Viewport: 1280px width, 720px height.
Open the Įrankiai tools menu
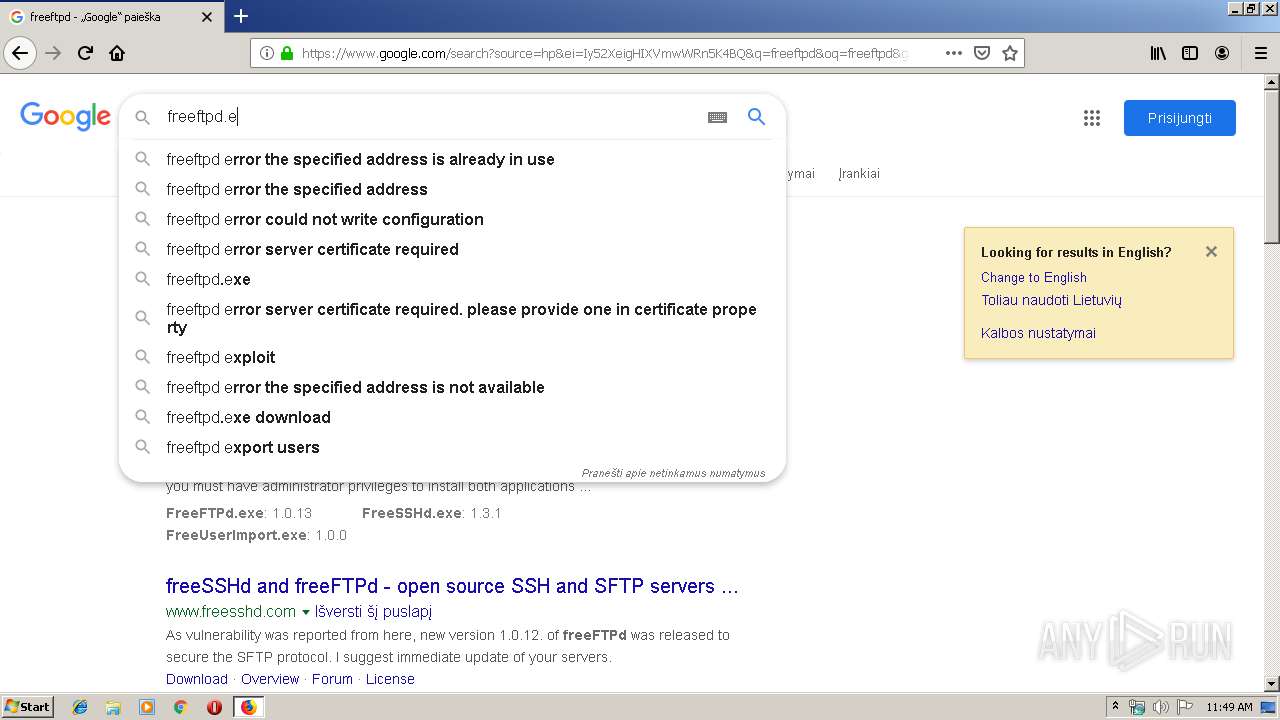tap(859, 173)
